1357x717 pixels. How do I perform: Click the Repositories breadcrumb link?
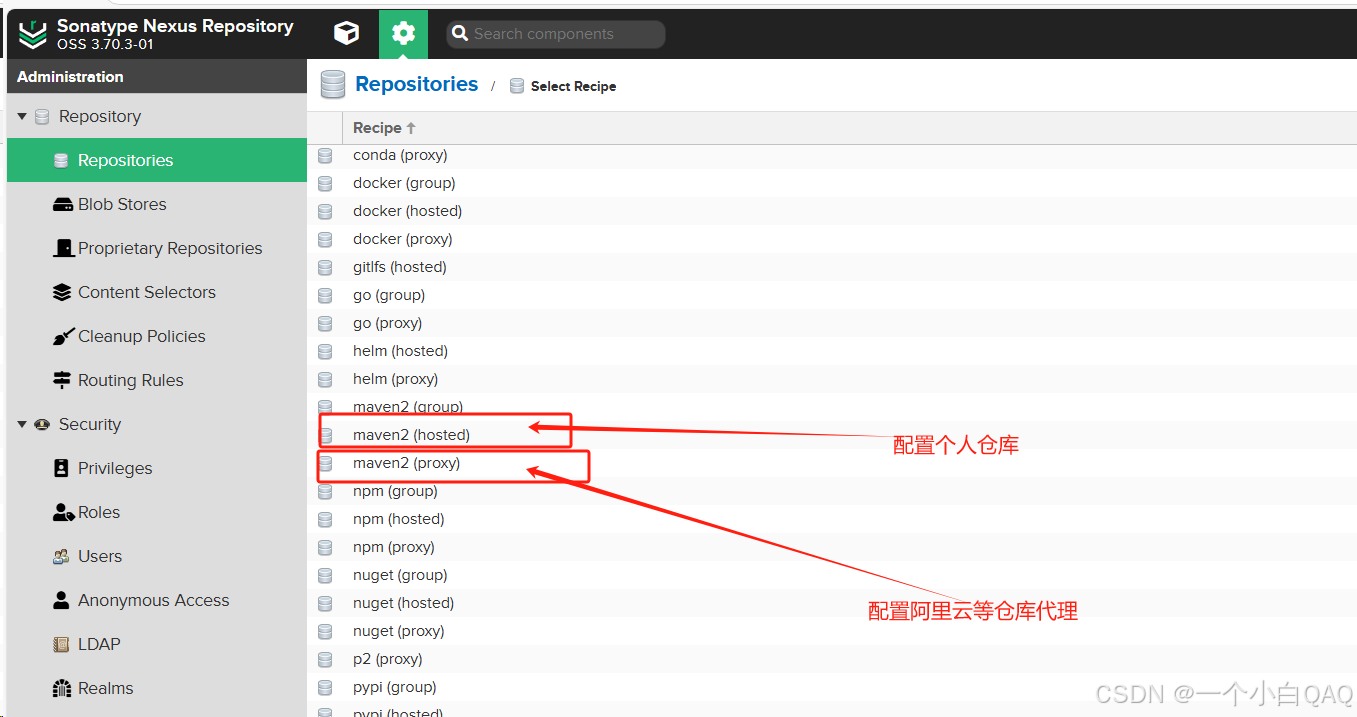[416, 84]
